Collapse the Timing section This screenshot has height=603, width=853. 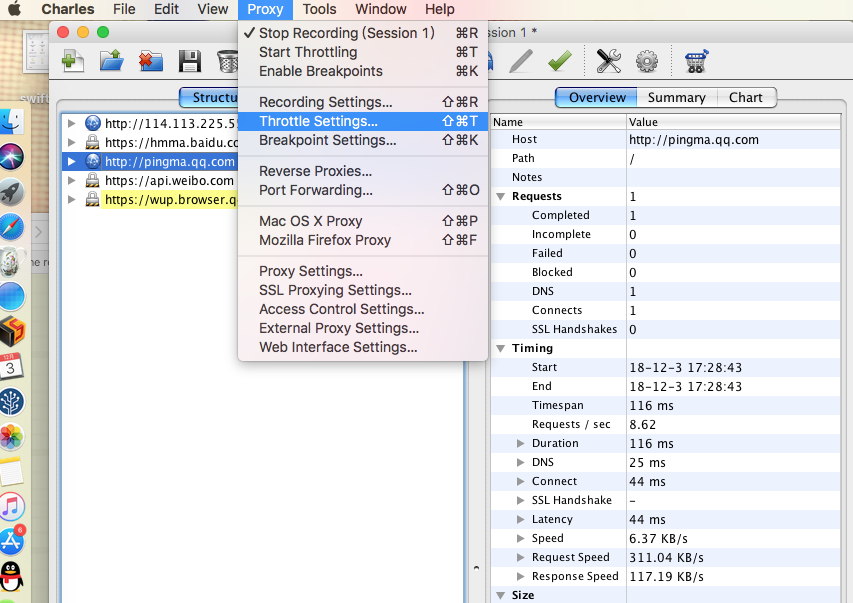tap(501, 348)
